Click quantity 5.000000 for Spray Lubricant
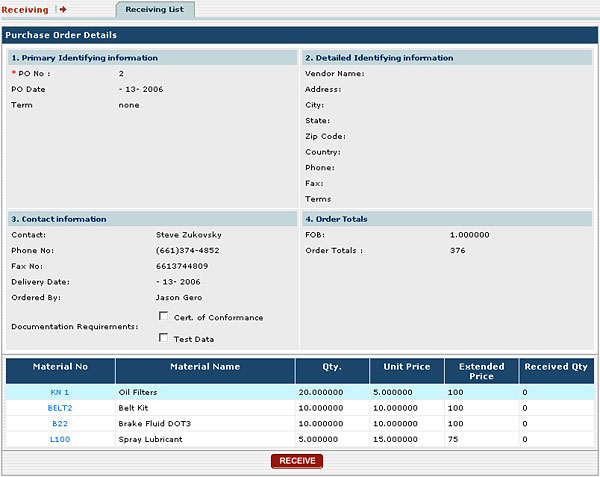Viewport: 600px width, 477px height. pos(318,439)
